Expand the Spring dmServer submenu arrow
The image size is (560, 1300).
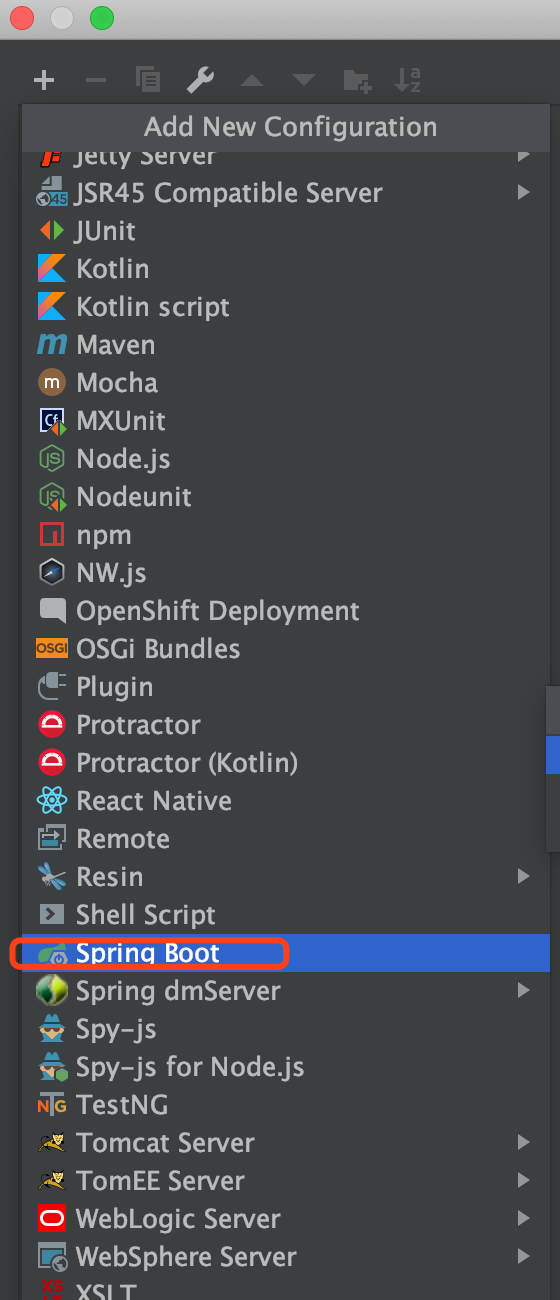524,990
